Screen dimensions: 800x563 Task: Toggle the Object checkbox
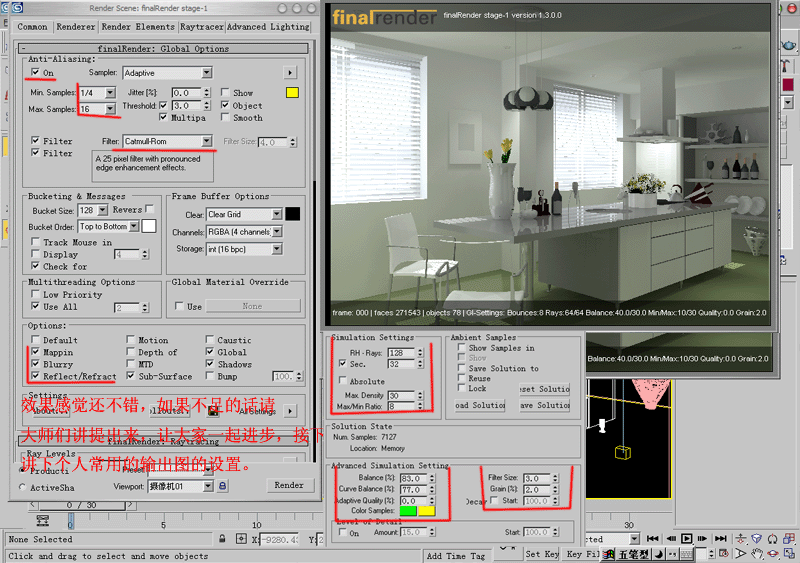(224, 105)
